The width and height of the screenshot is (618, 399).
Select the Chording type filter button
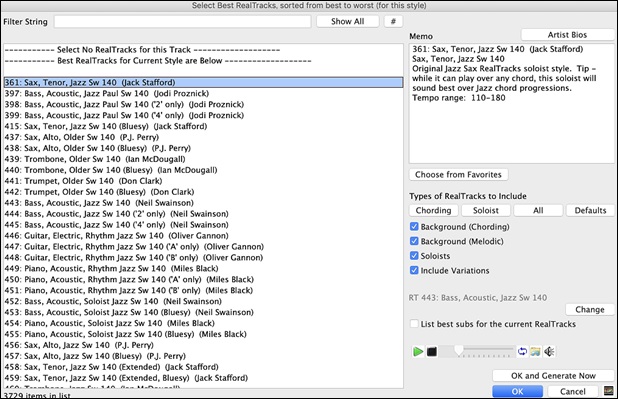click(x=434, y=211)
